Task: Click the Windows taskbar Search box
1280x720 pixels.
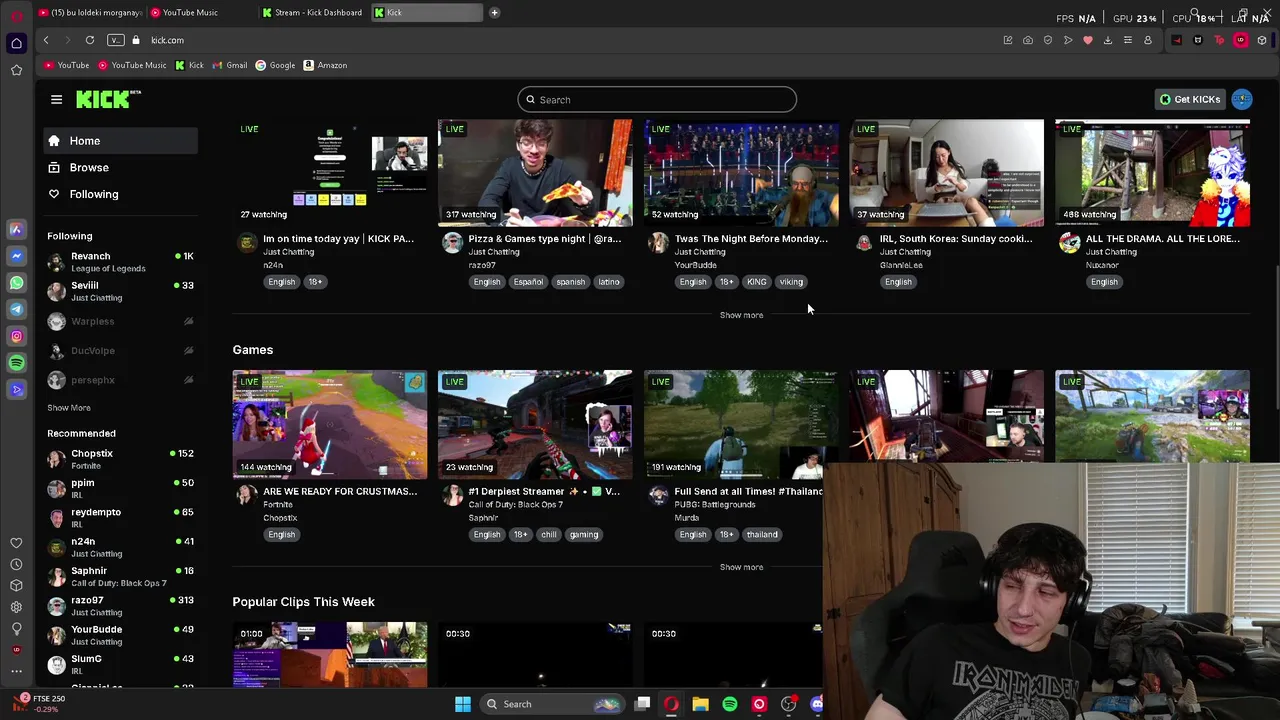Action: (x=552, y=704)
